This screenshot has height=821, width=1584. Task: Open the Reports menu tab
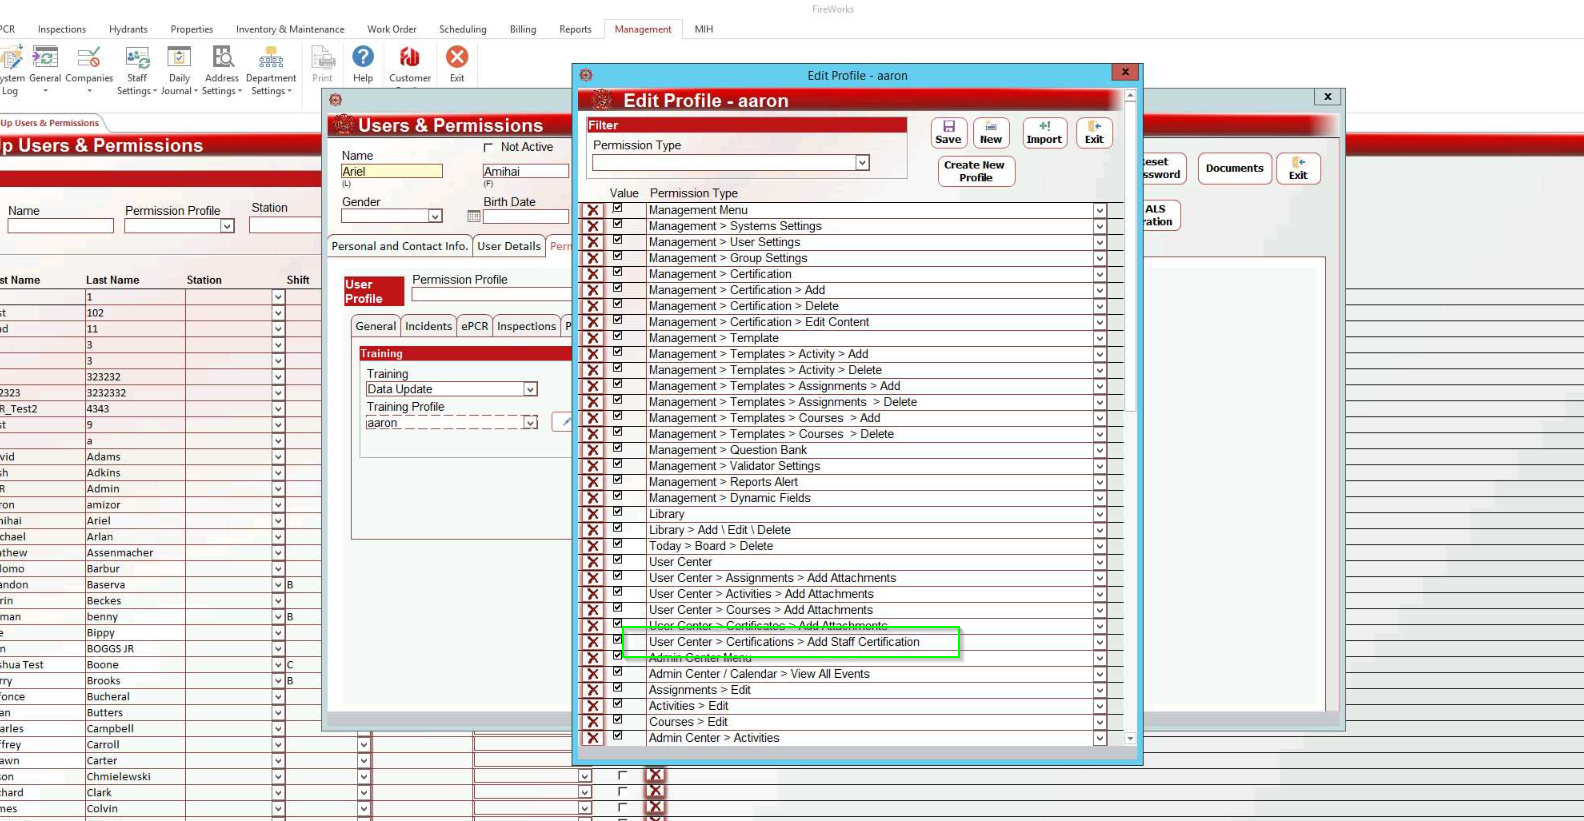point(575,29)
